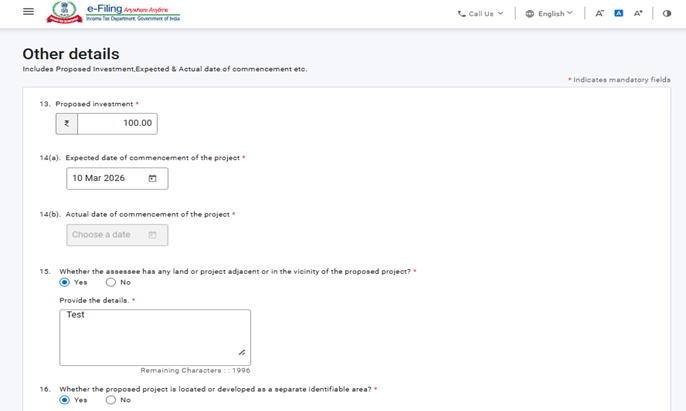Open calendar picker for expected commencement date

[x=153, y=178]
